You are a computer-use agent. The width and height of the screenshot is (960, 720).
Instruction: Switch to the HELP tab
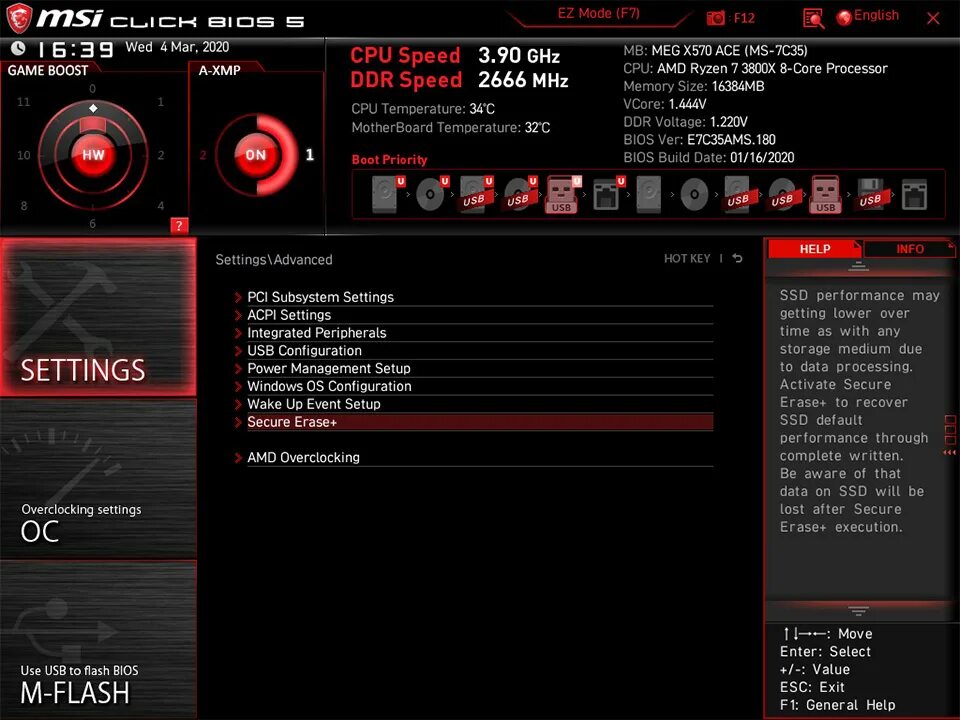(814, 249)
